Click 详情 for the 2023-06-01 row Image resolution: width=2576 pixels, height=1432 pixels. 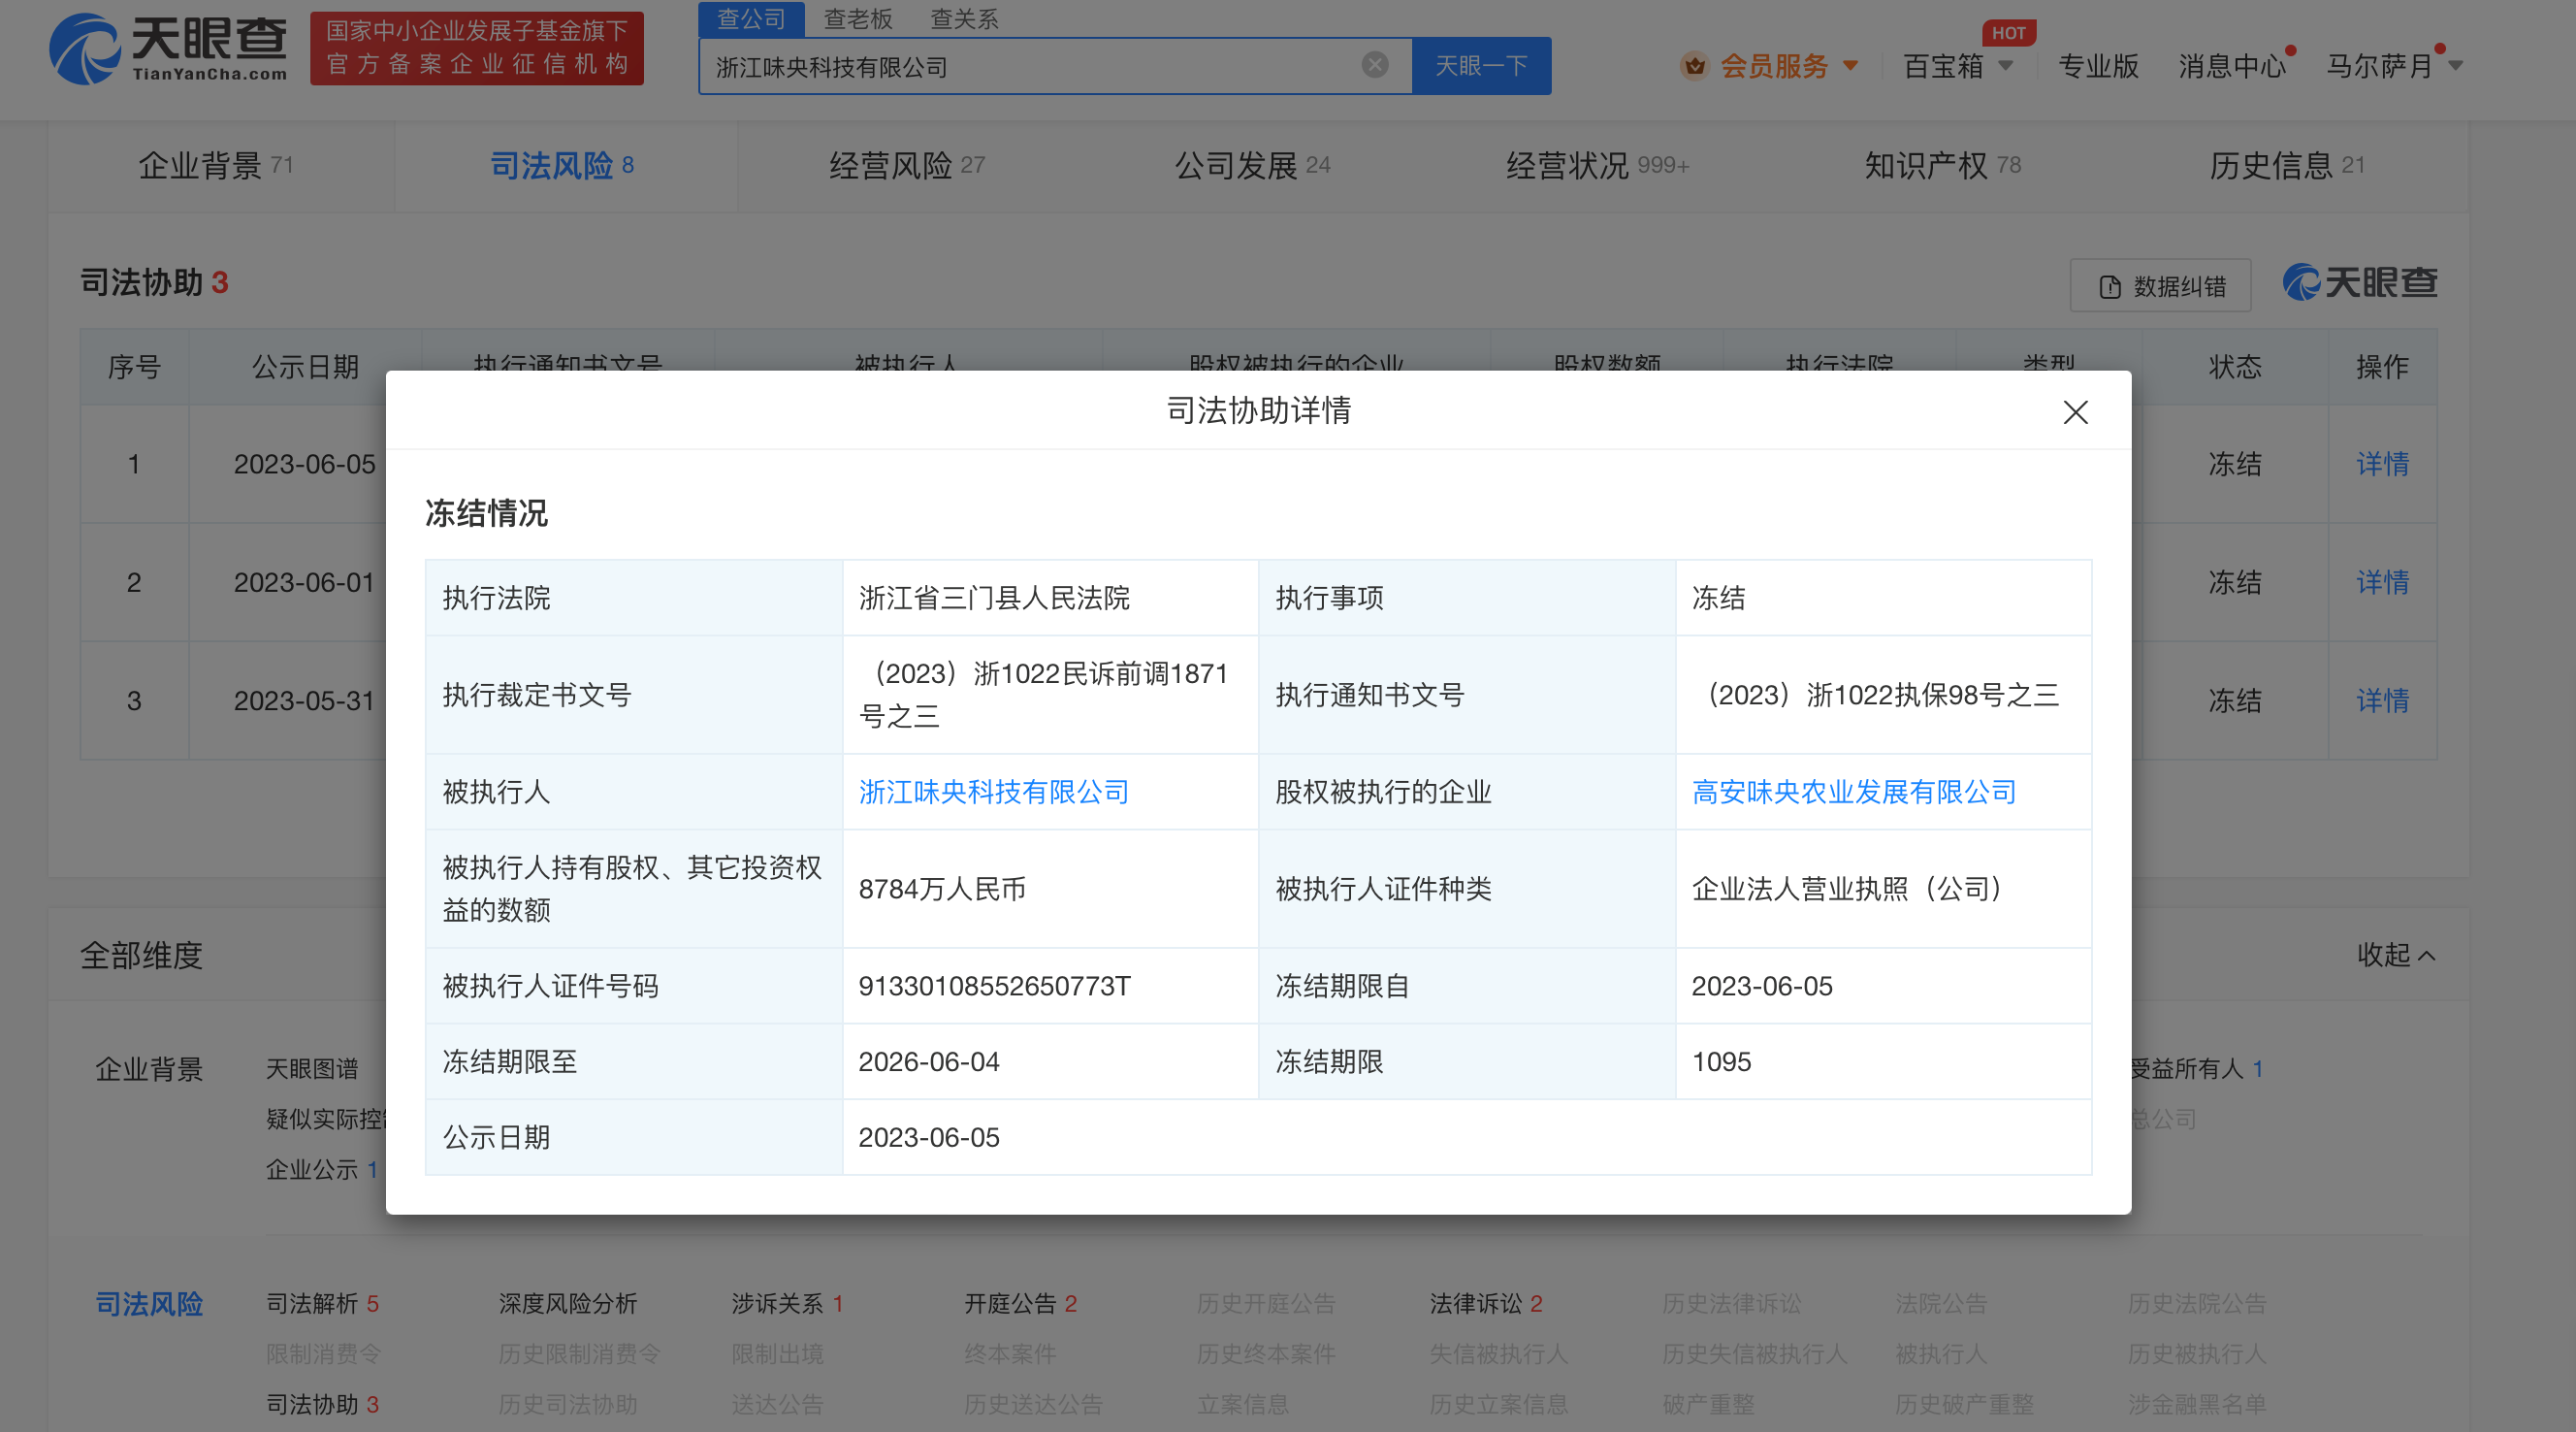click(2382, 582)
